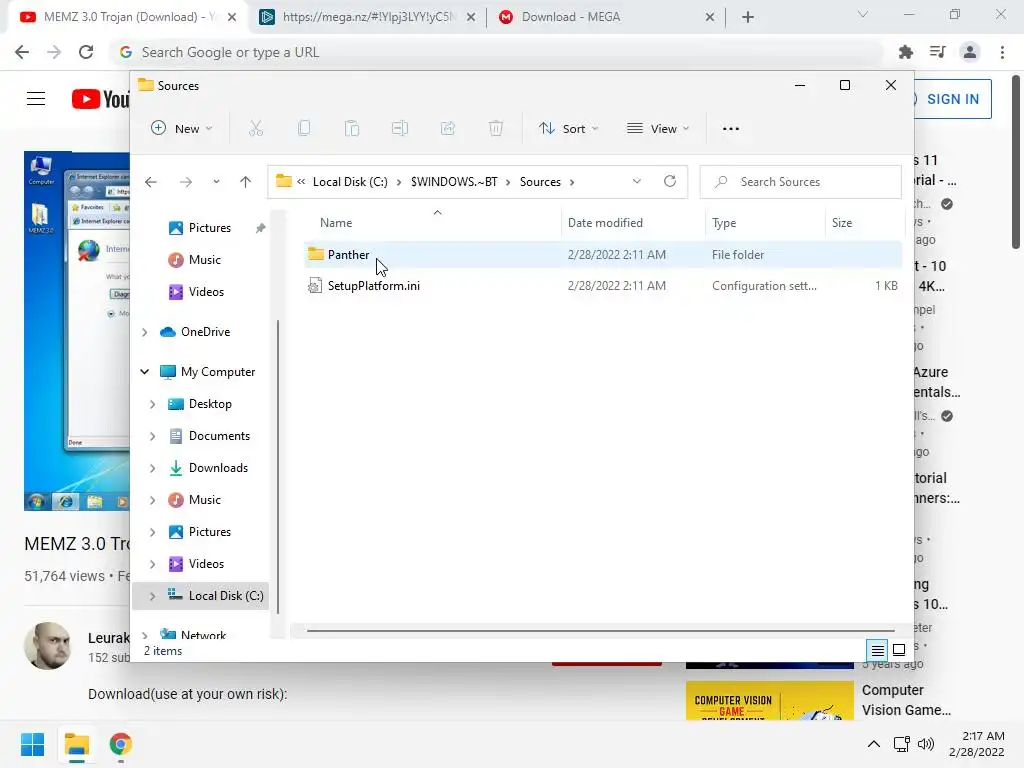
Task: Open YouTube hamburger guide menu
Action: click(x=36, y=99)
